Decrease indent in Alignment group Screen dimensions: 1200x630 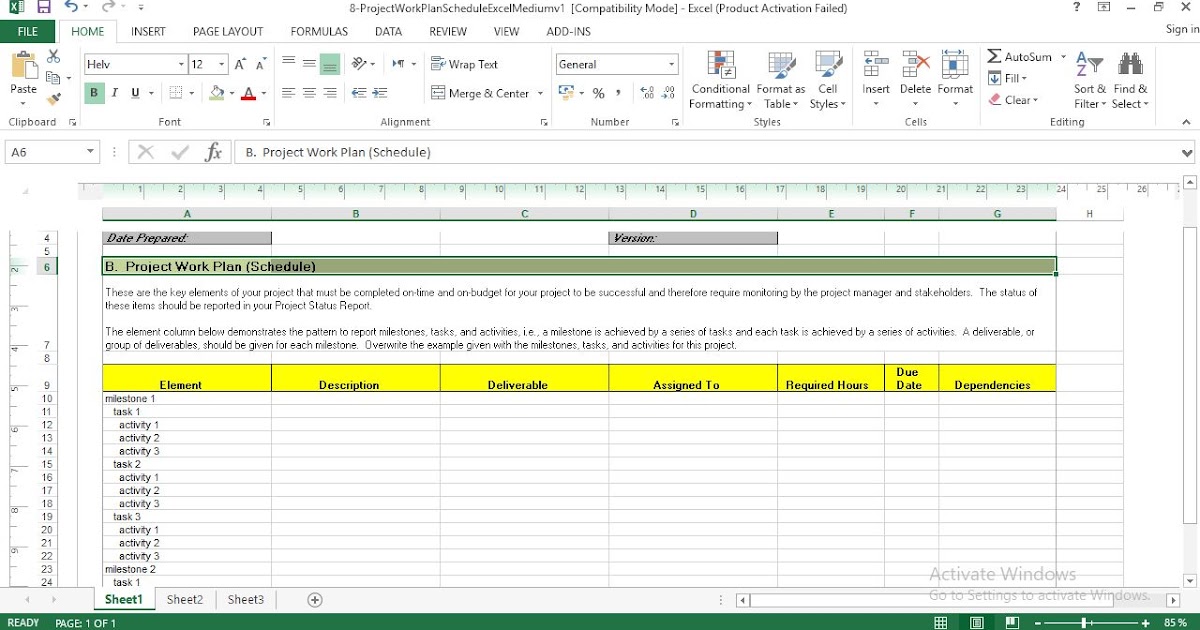[x=358, y=93]
